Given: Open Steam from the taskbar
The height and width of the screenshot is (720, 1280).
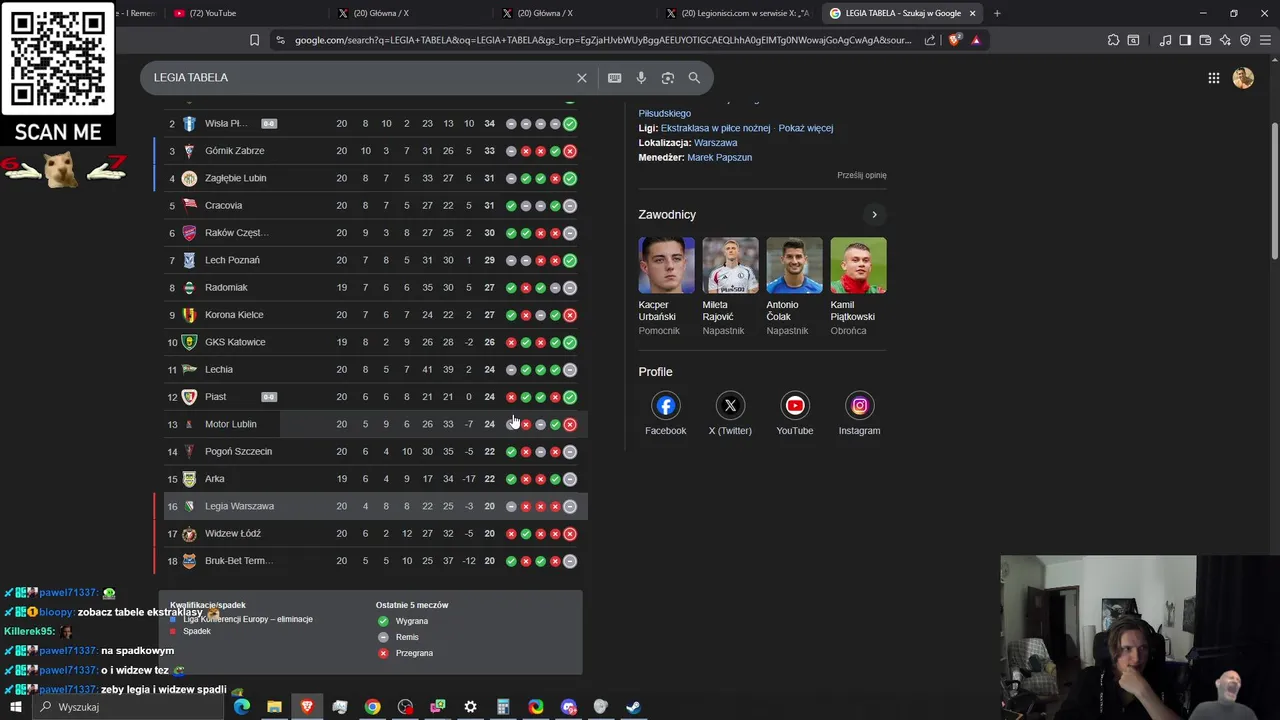Looking at the screenshot, I should [x=633, y=707].
